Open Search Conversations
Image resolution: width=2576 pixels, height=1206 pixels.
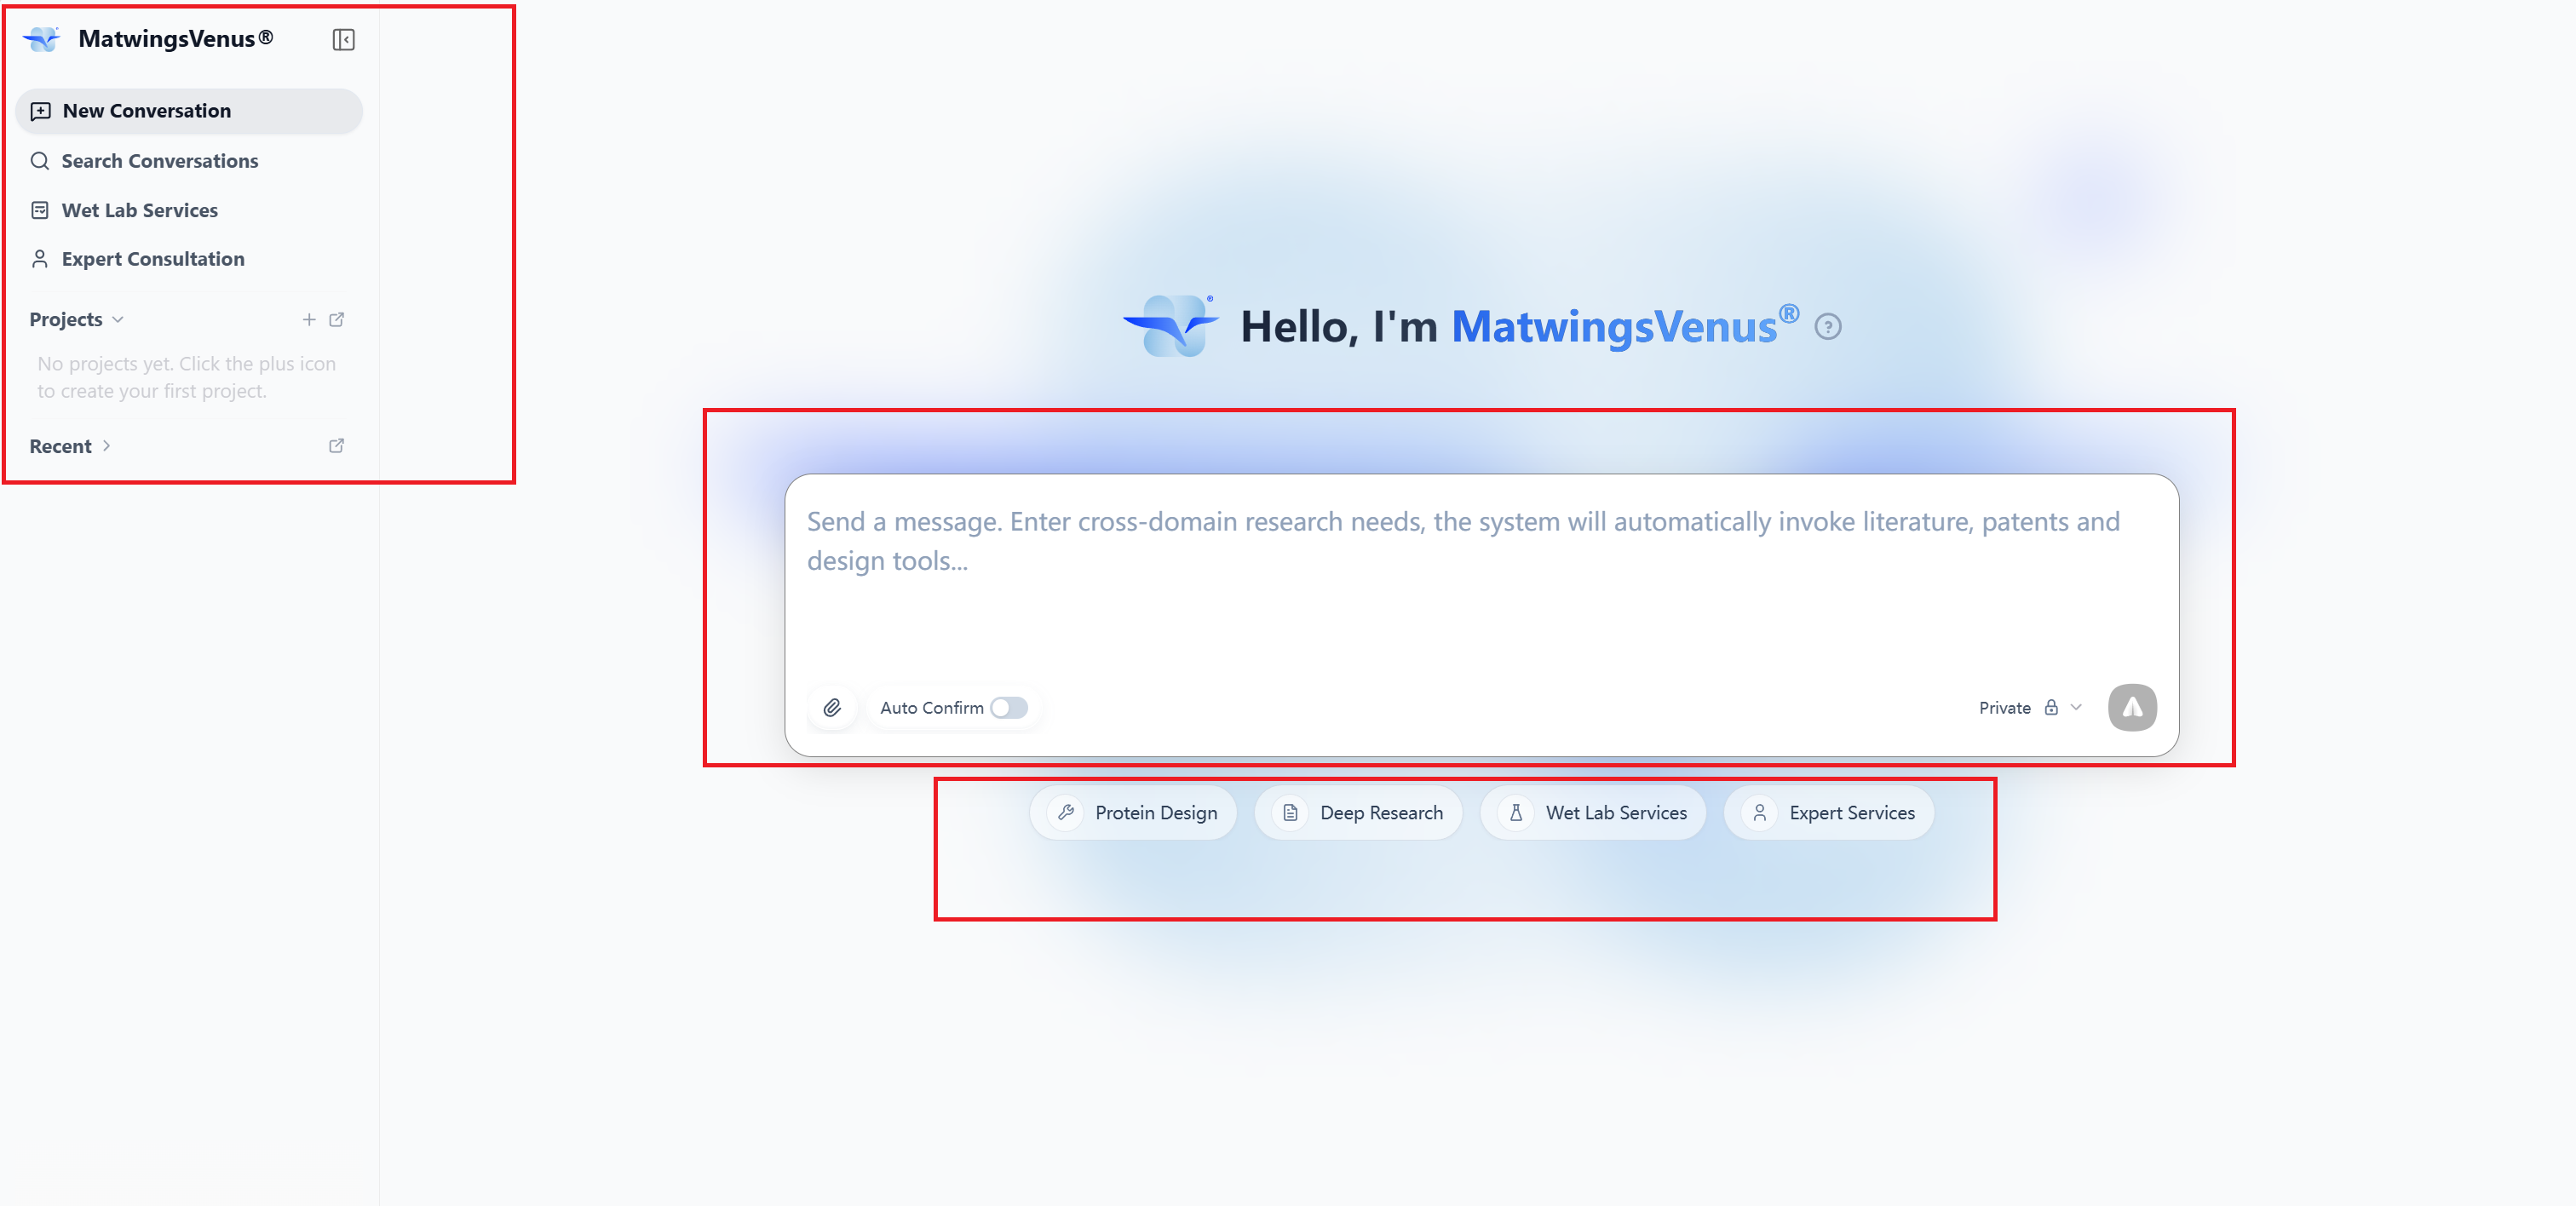click(189, 160)
